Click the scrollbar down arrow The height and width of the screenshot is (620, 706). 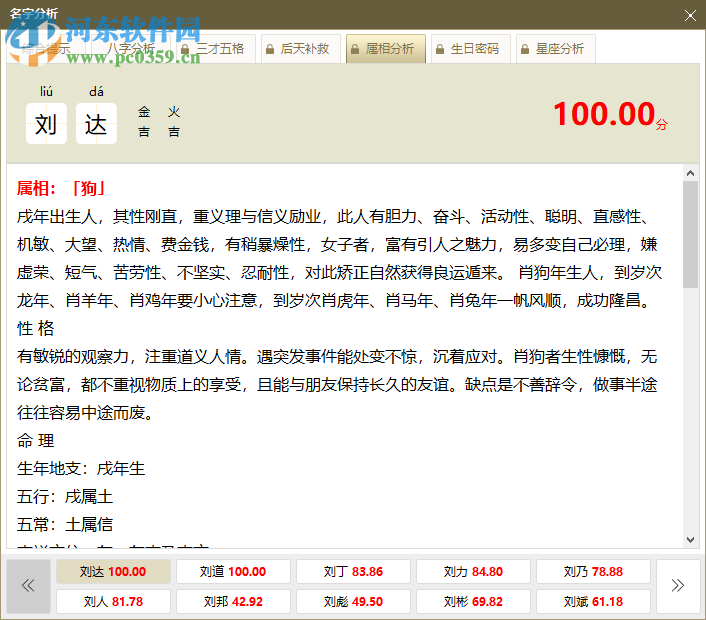click(x=690, y=540)
